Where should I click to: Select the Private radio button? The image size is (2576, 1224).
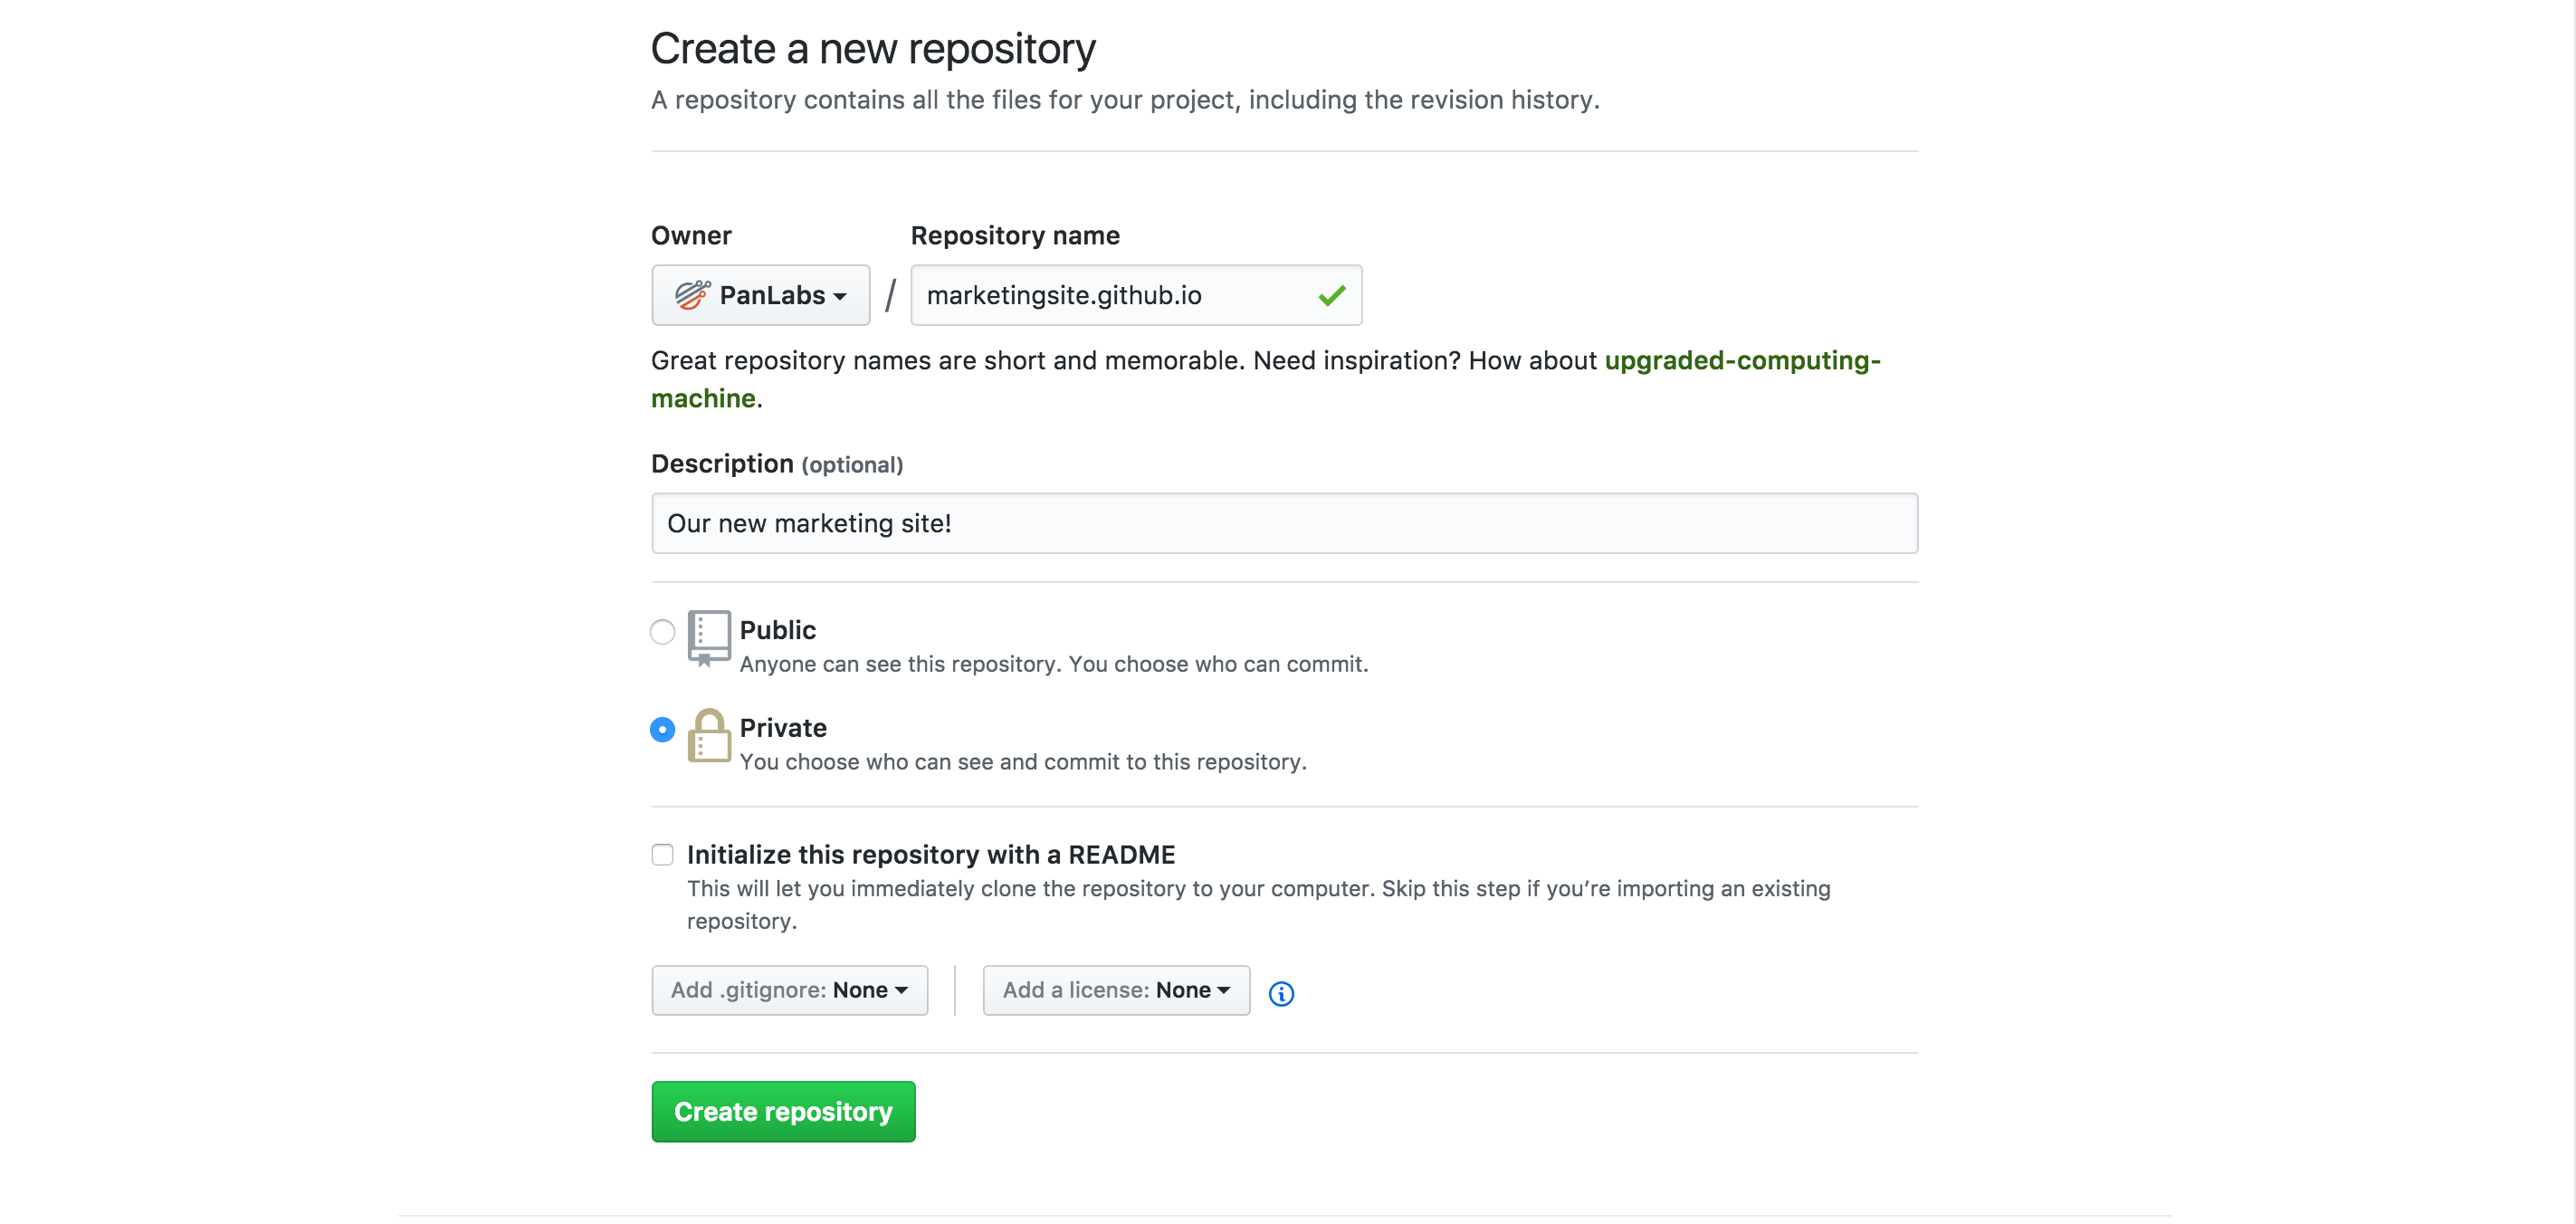pyautogui.click(x=661, y=730)
